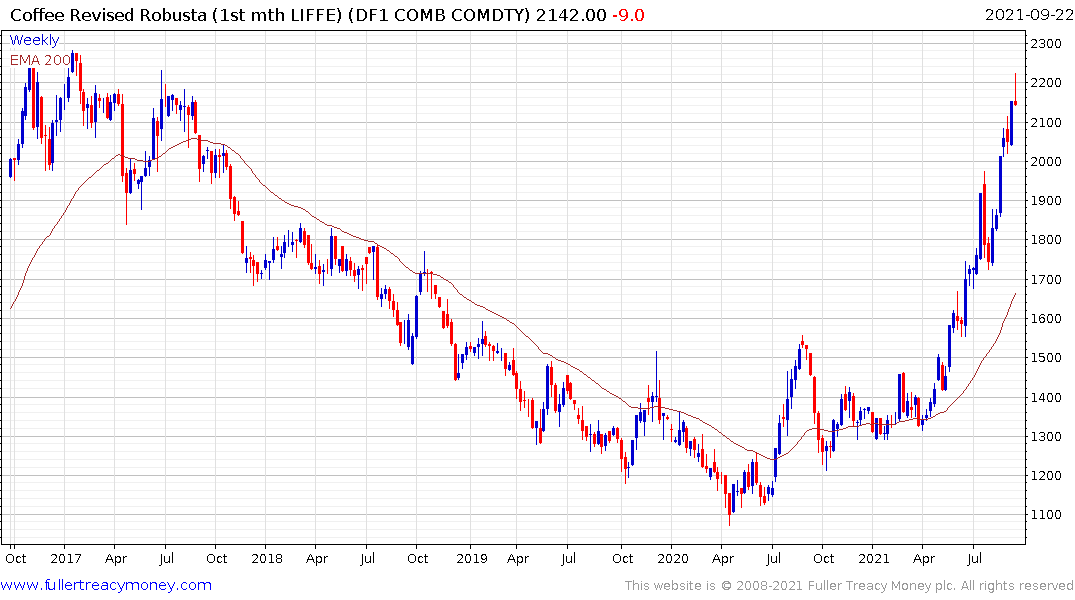Click the 1400 price axis label

pos(1046,398)
